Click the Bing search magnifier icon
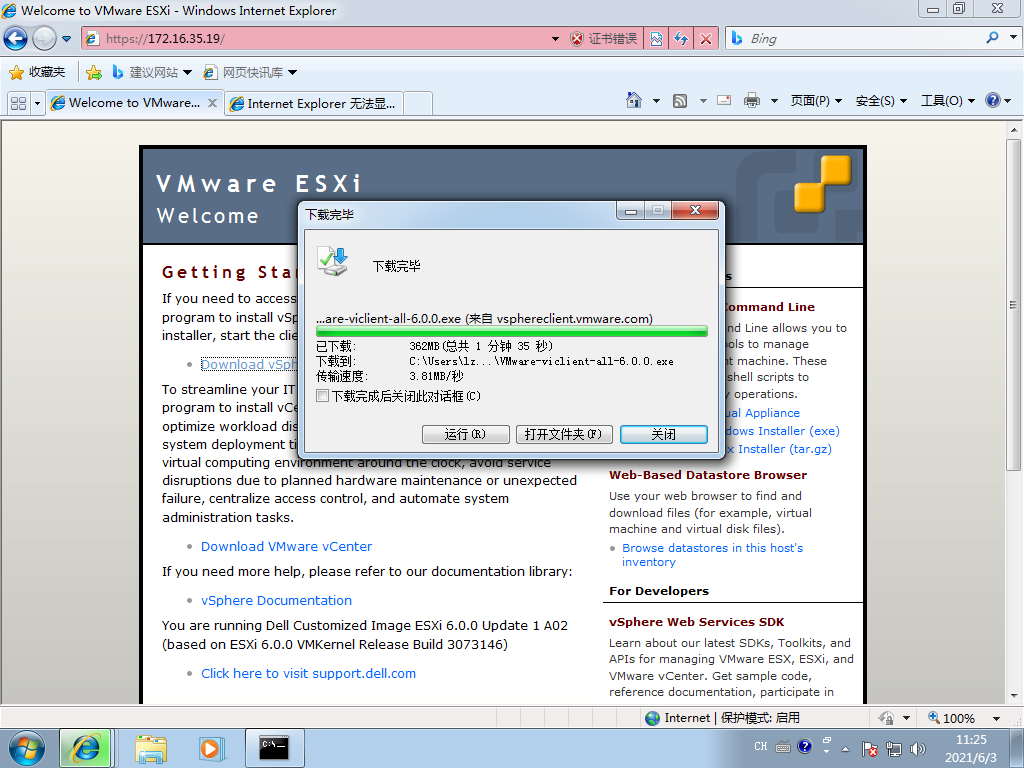This screenshot has width=1024, height=768. click(993, 38)
